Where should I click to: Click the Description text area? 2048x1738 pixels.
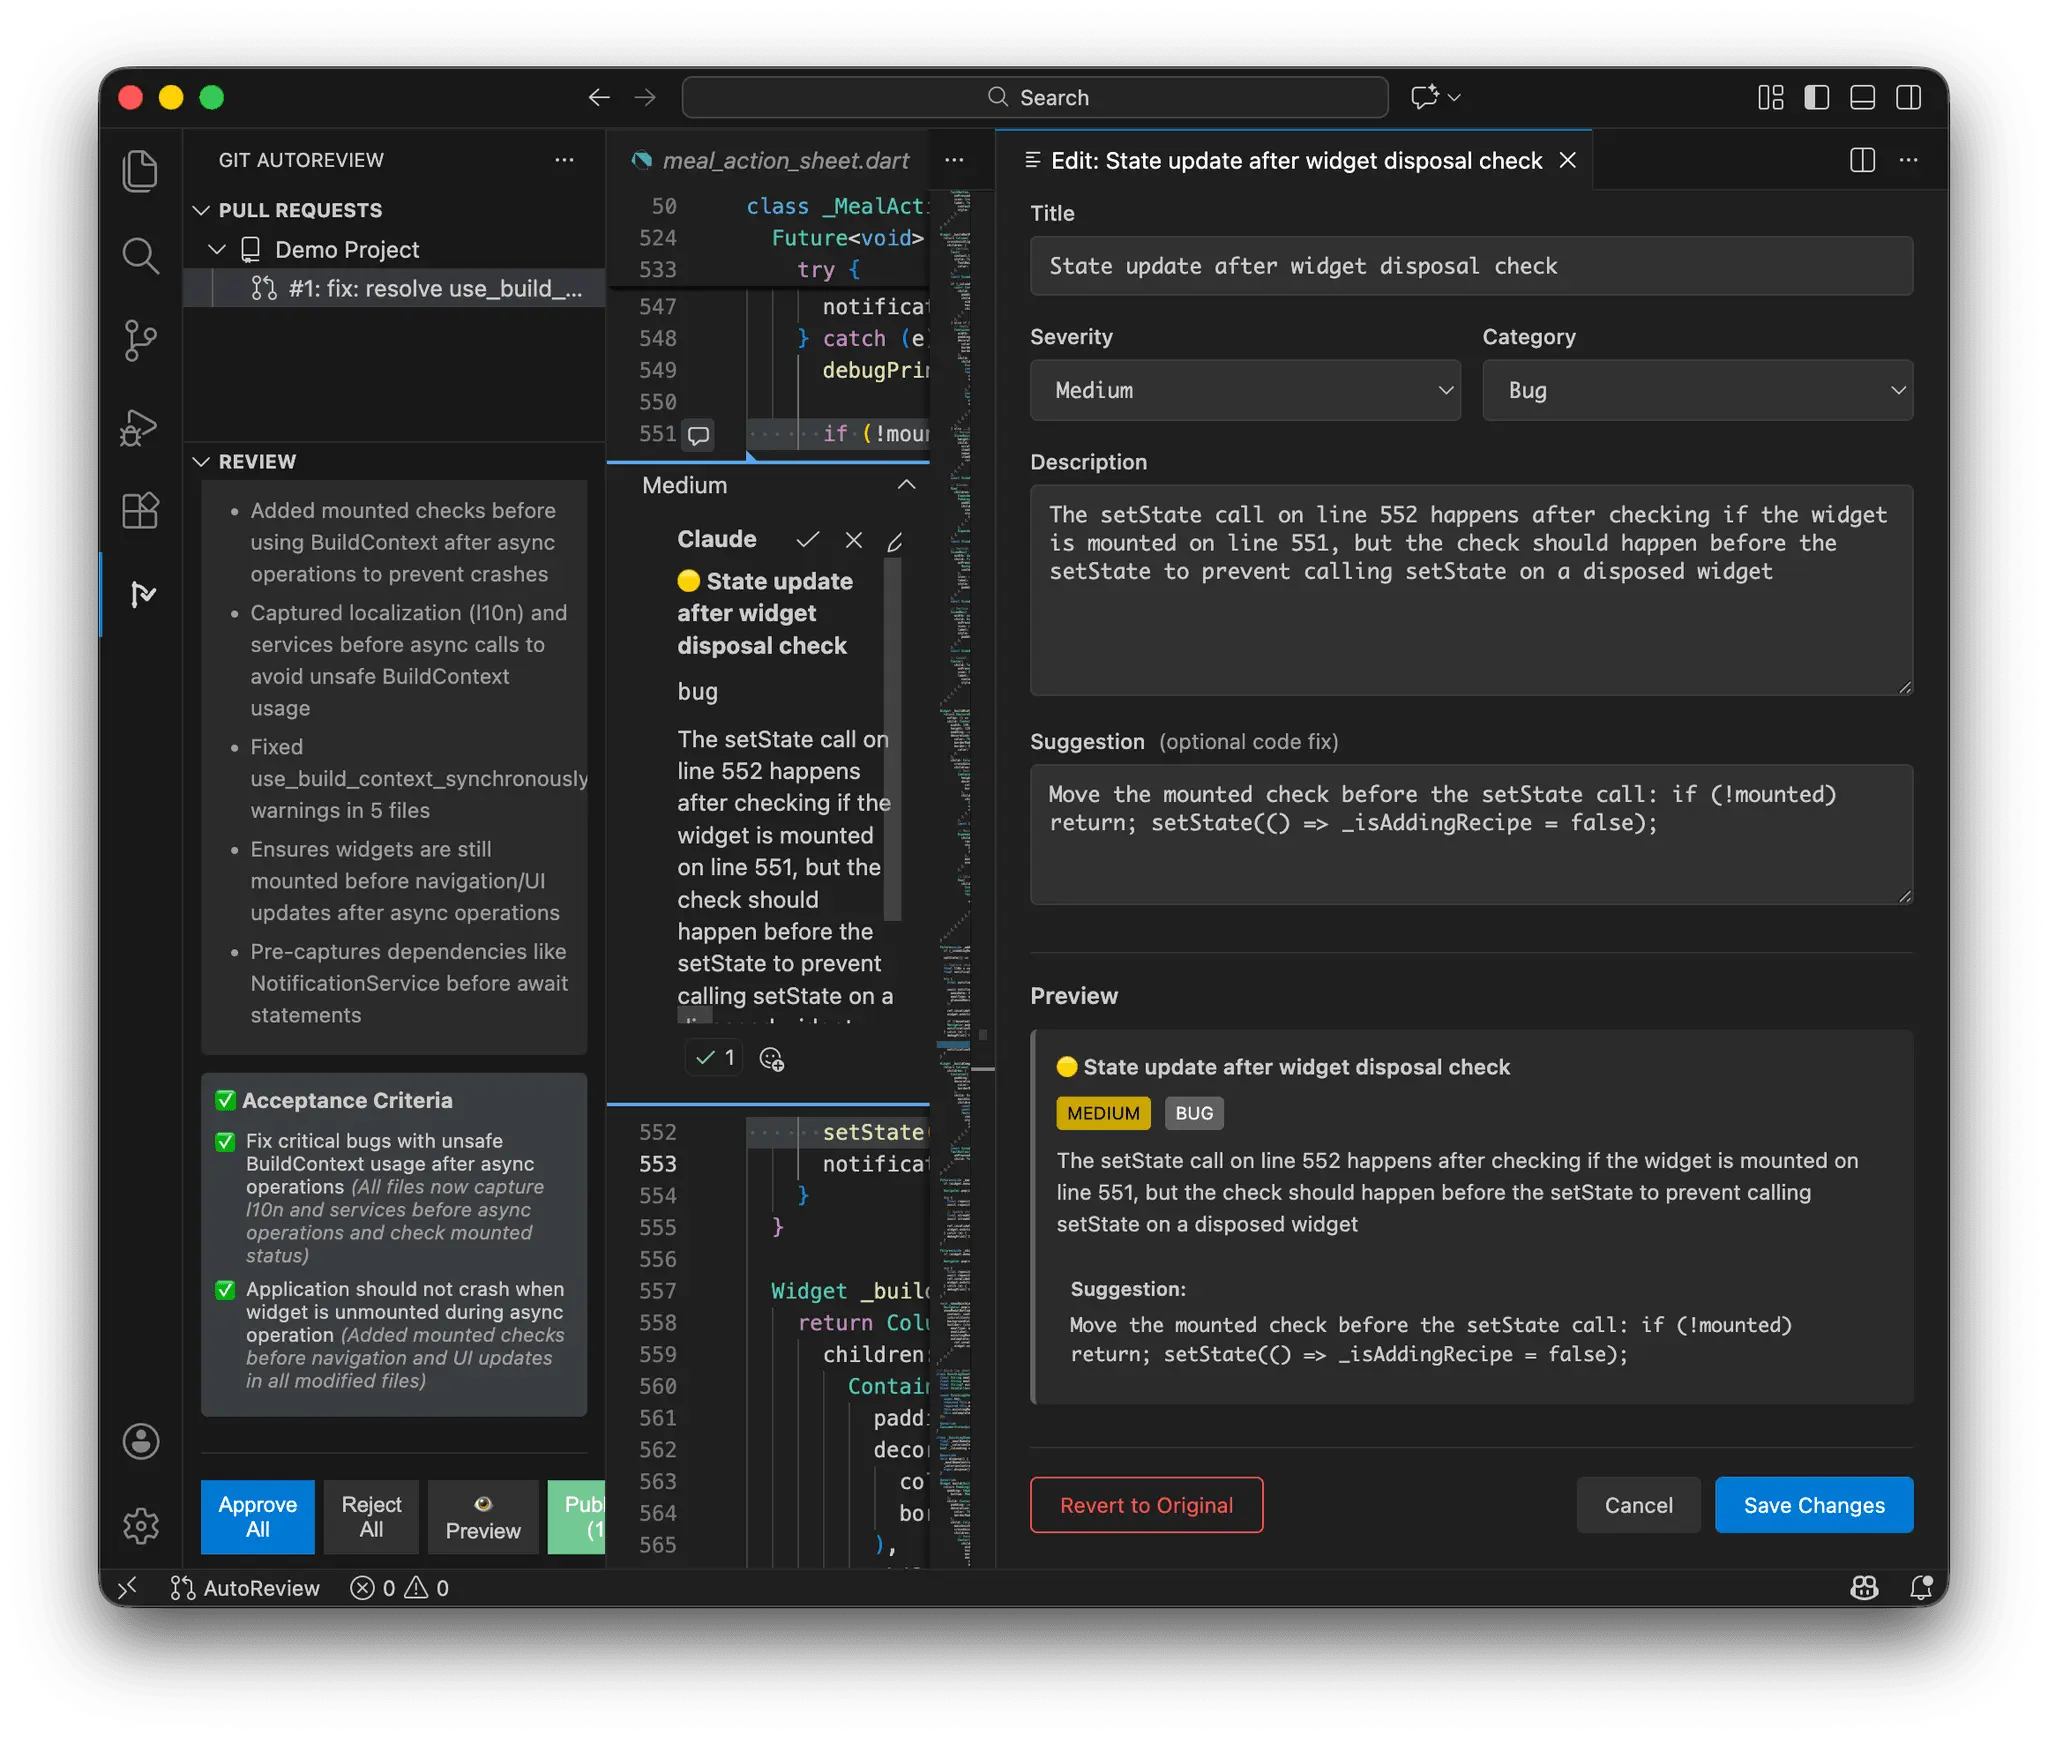pos(1471,590)
